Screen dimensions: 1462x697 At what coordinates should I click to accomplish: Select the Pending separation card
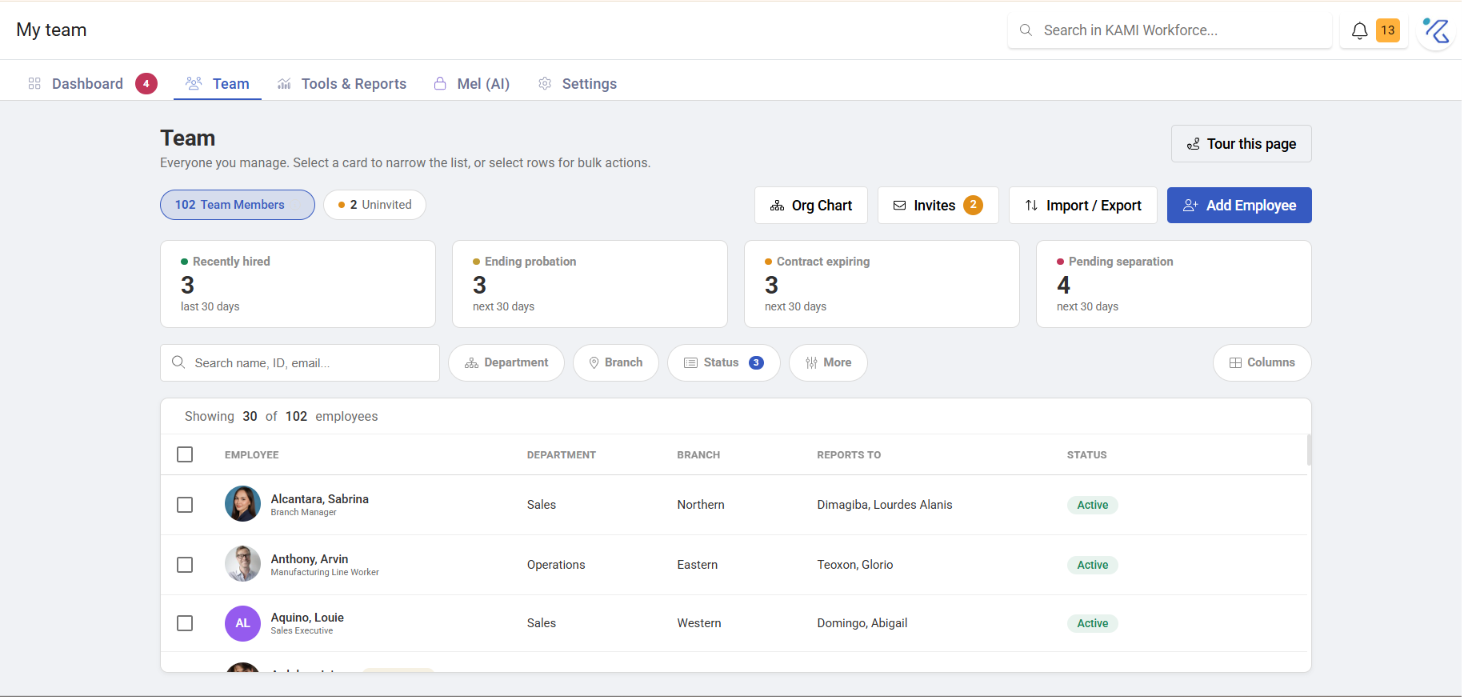[1173, 284]
